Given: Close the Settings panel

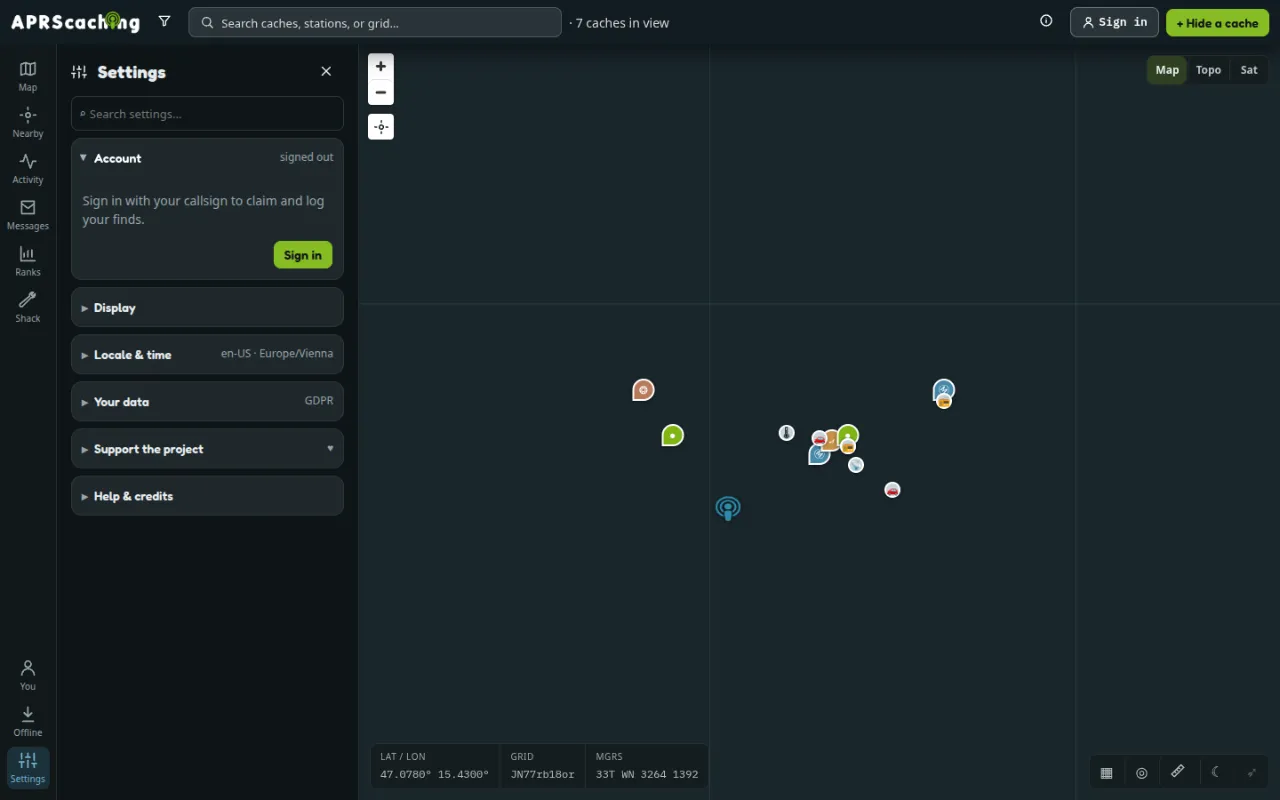Looking at the screenshot, I should 326,71.
